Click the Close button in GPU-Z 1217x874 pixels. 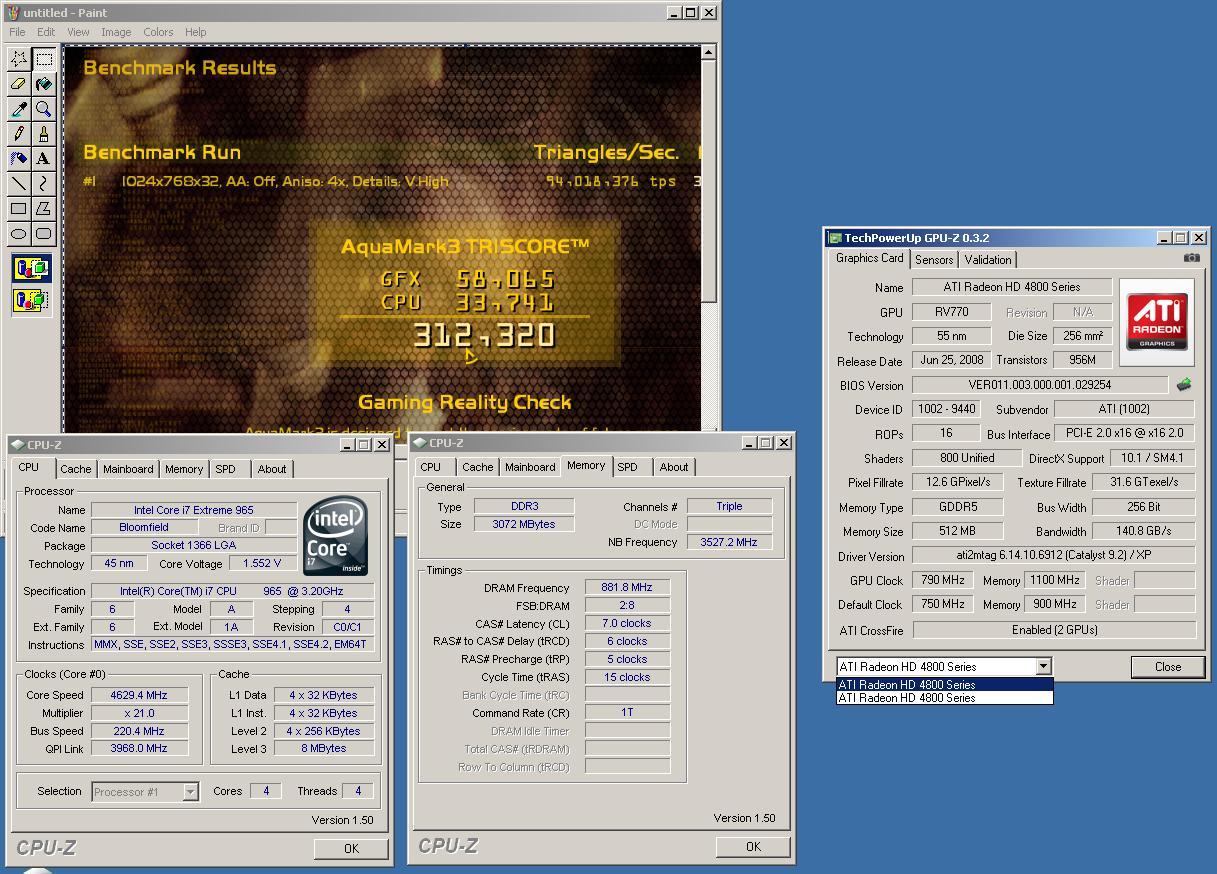coord(1167,667)
